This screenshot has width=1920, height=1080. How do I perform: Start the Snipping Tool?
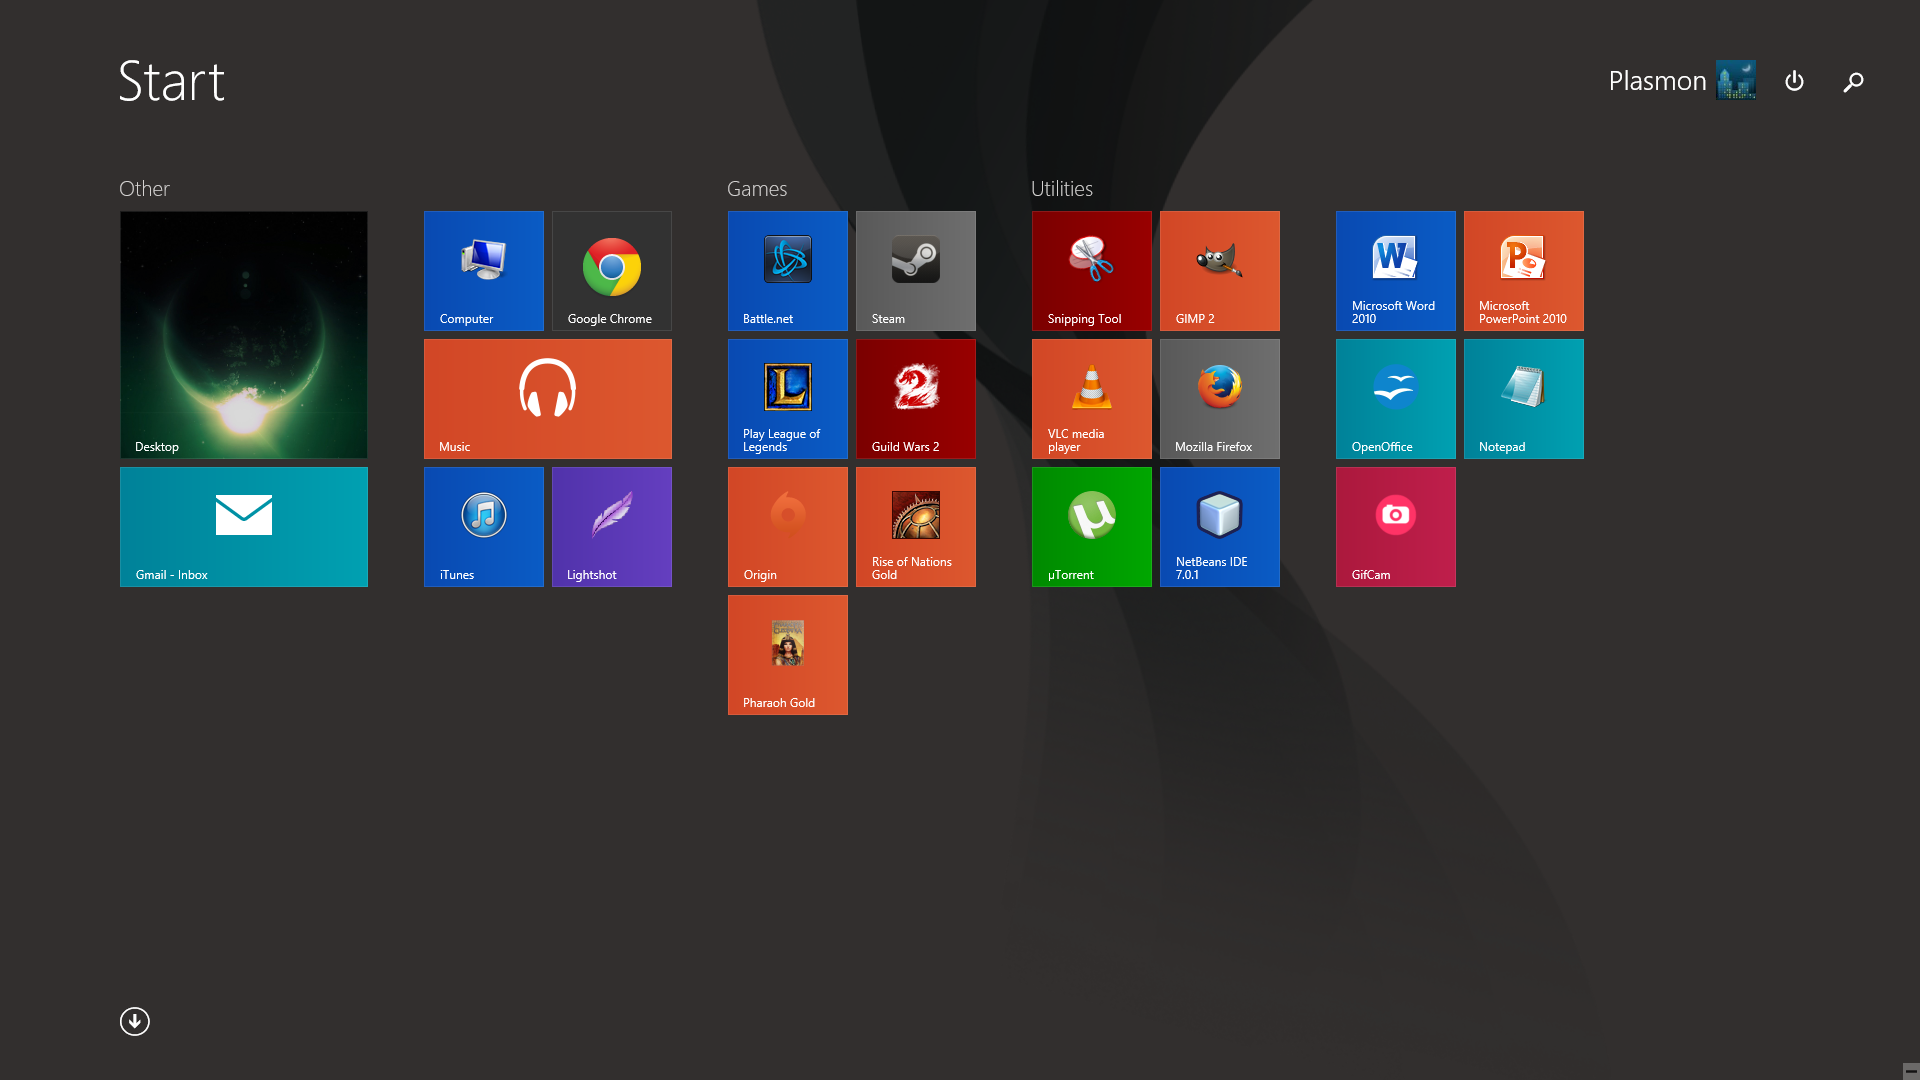pyautogui.click(x=1091, y=271)
